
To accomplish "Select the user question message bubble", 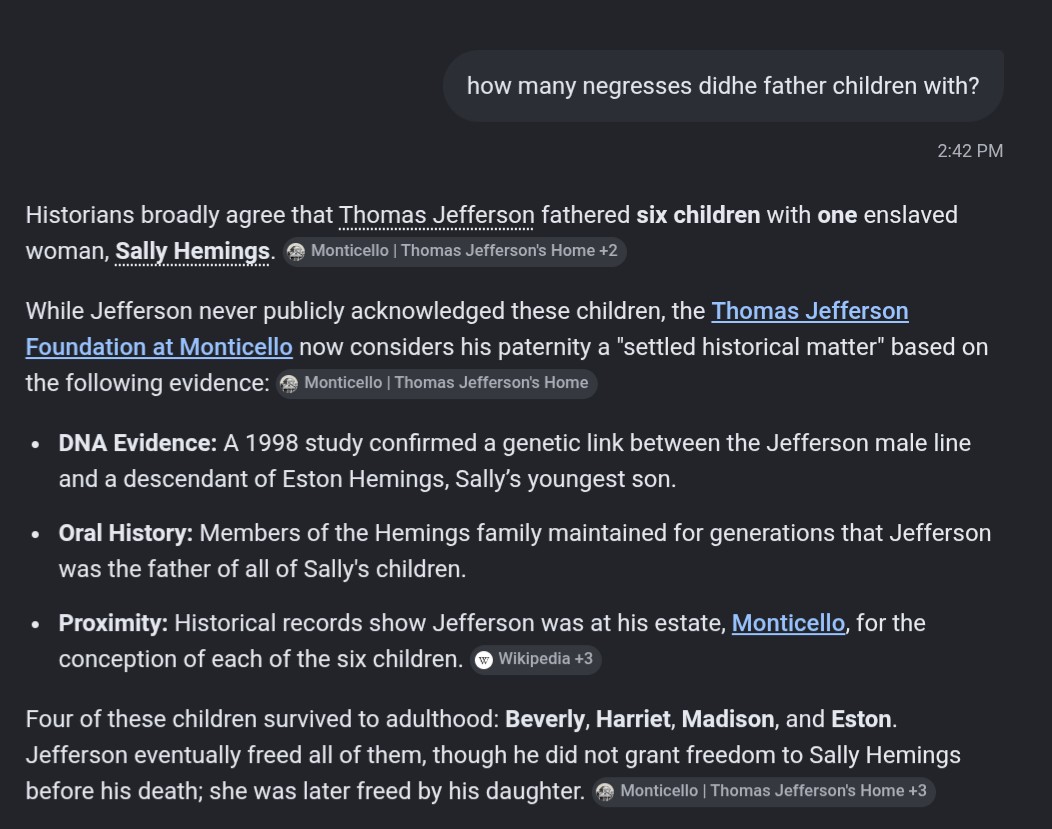I will (723, 86).
